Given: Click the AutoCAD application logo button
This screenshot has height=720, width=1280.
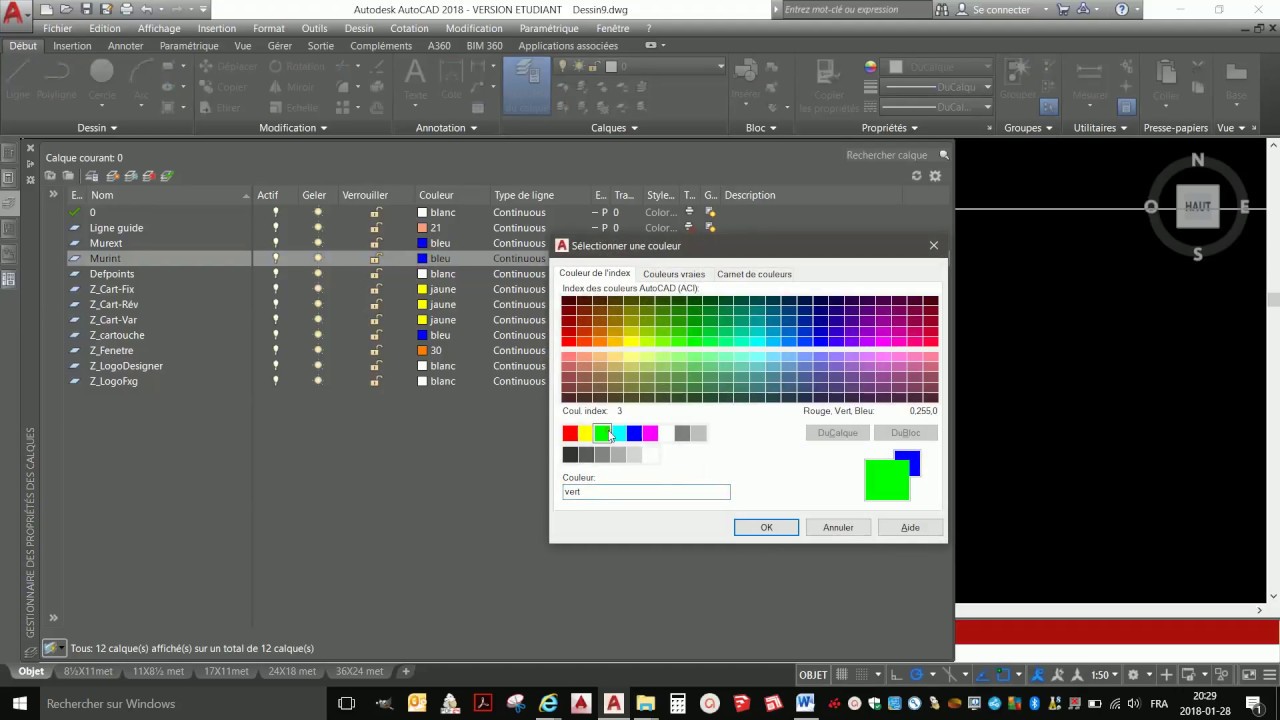Looking at the screenshot, I should pyautogui.click(x=14, y=15).
